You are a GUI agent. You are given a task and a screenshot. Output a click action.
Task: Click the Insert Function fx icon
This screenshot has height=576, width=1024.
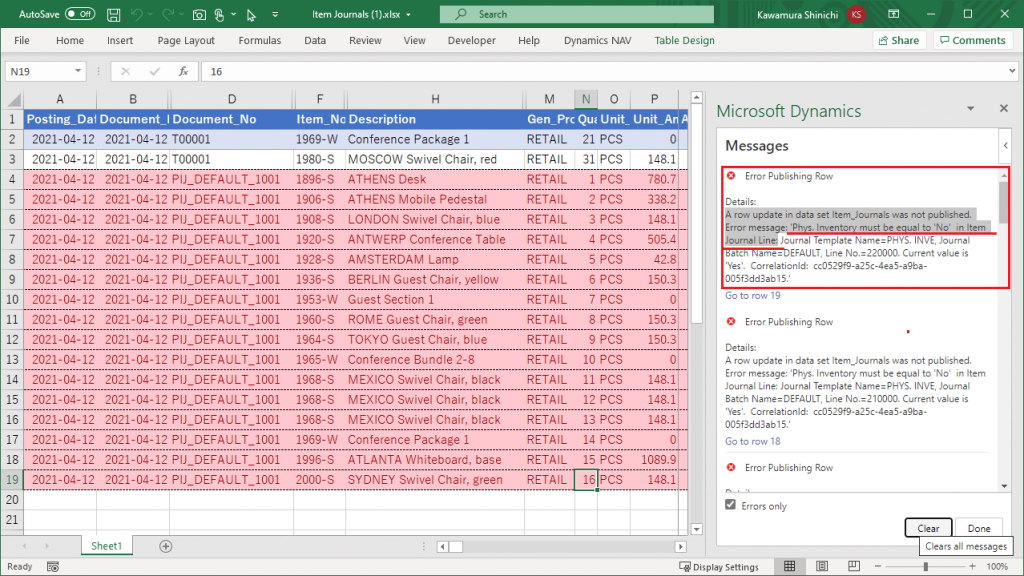184,71
